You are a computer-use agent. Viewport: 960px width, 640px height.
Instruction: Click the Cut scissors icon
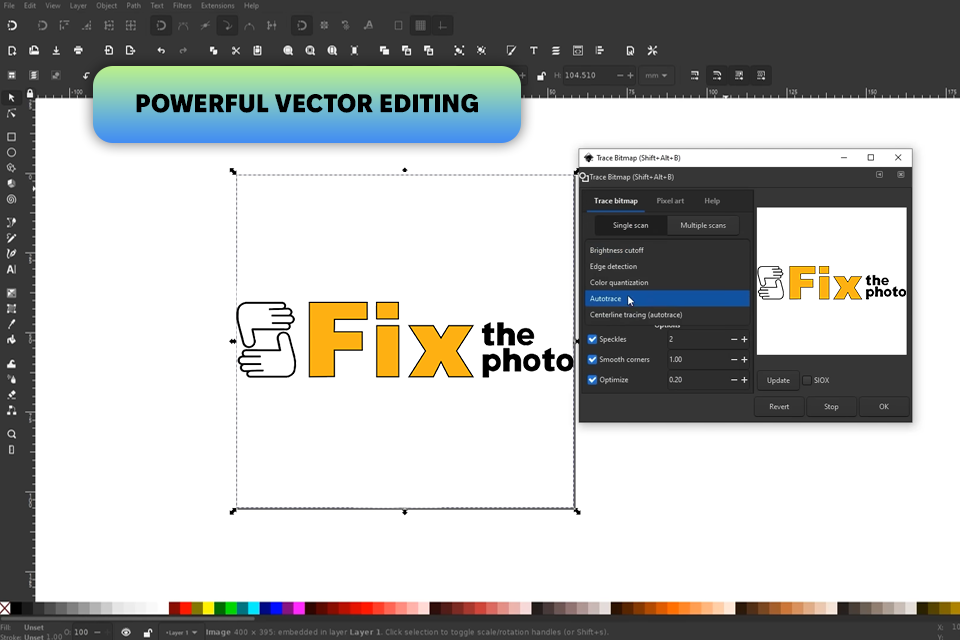(x=236, y=50)
